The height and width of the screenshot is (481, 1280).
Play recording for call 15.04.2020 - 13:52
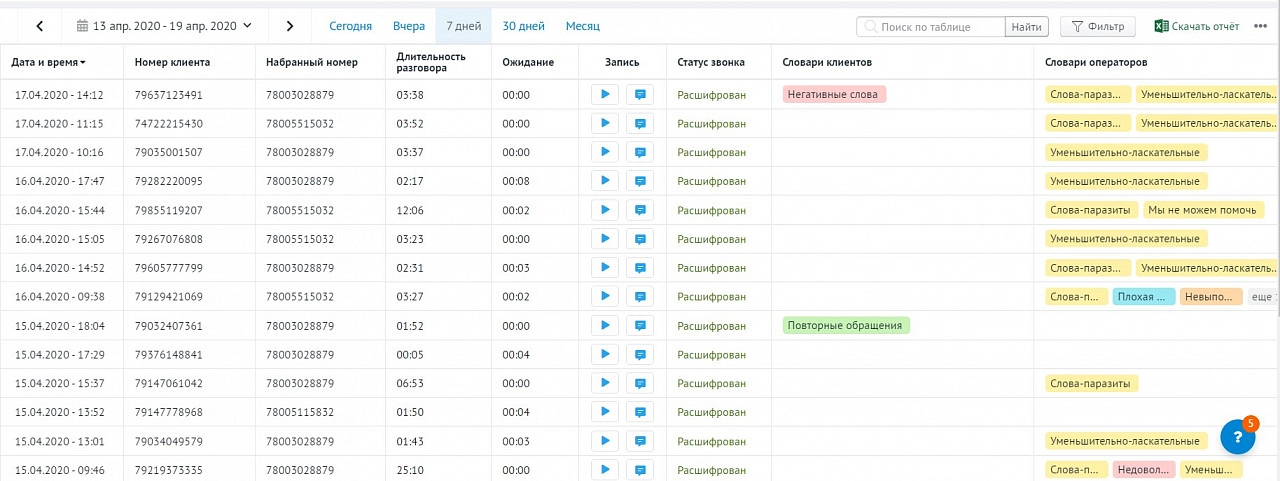point(604,412)
